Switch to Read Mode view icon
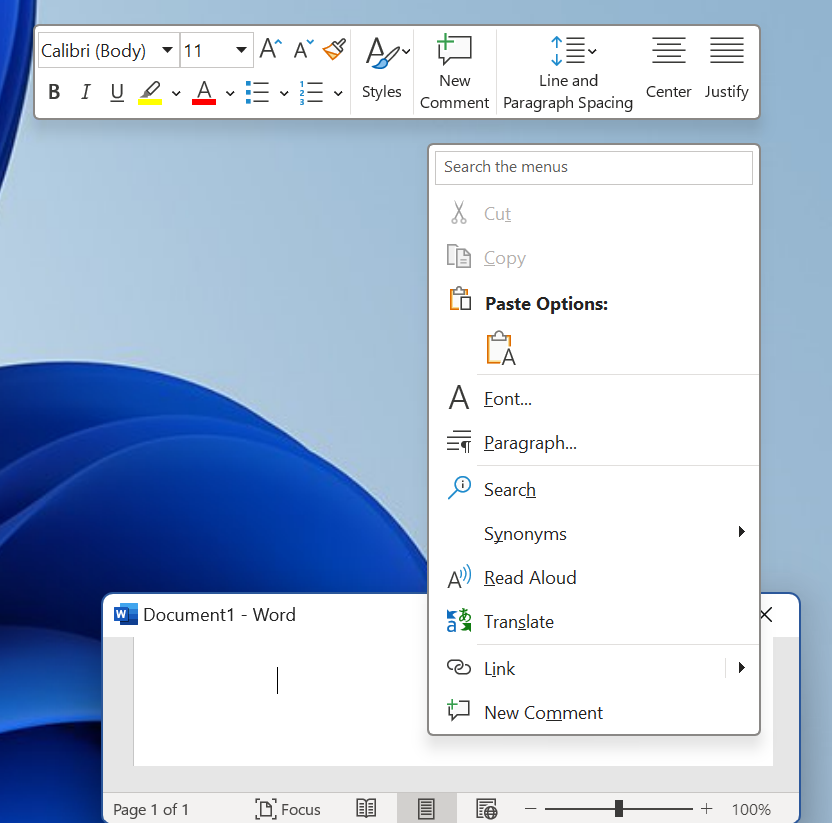832x823 pixels. pos(367,808)
